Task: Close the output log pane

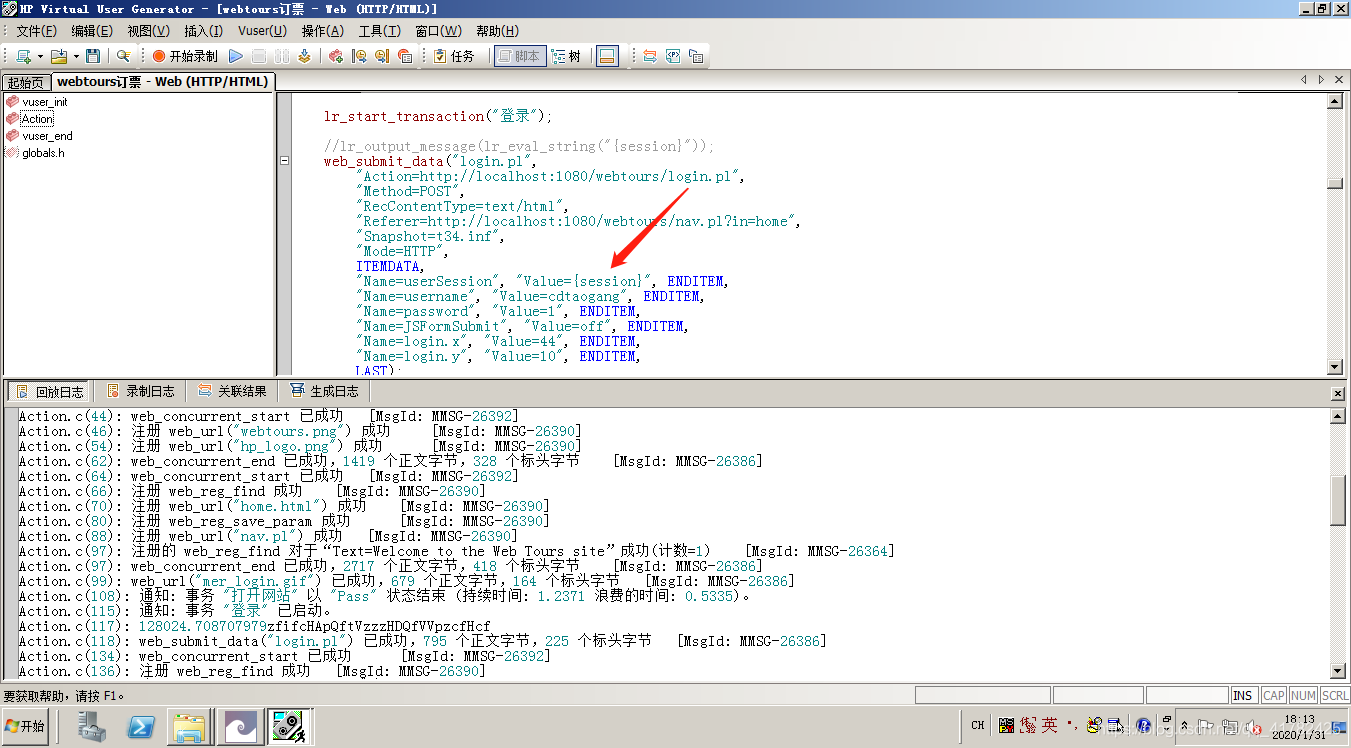Action: pos(1339,395)
